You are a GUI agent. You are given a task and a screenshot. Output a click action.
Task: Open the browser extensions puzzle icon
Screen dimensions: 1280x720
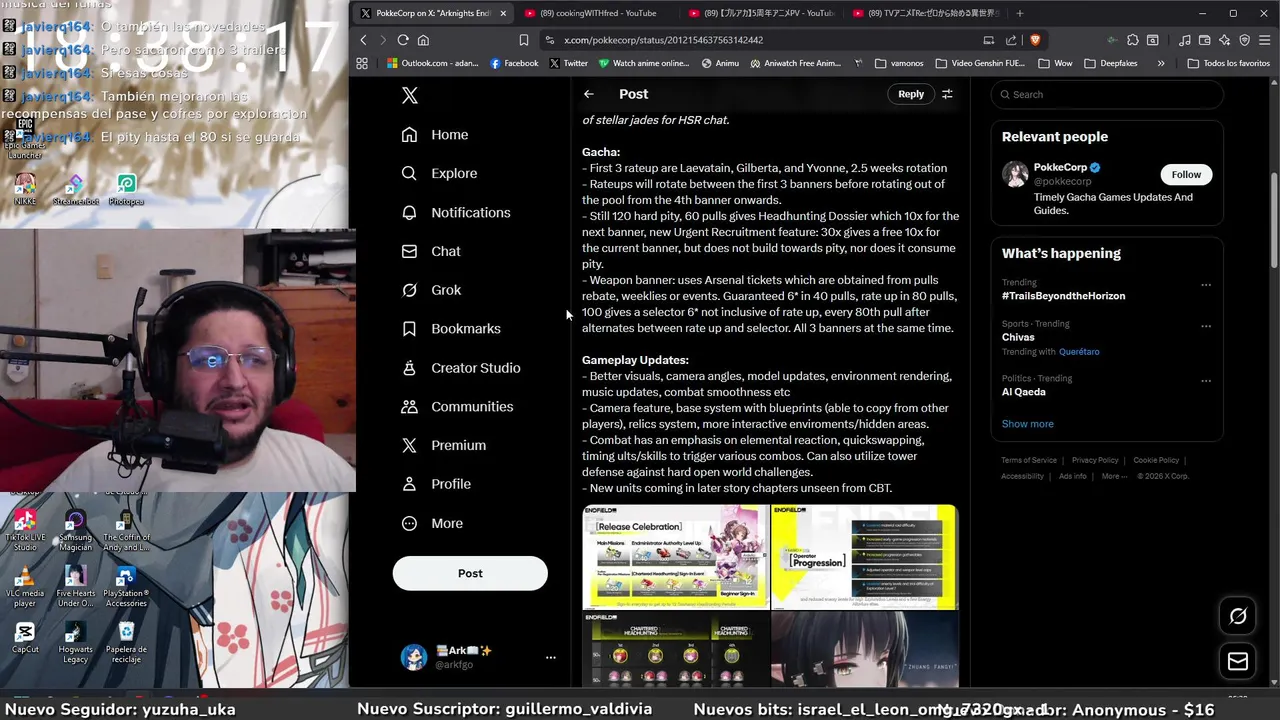[x=1132, y=40]
